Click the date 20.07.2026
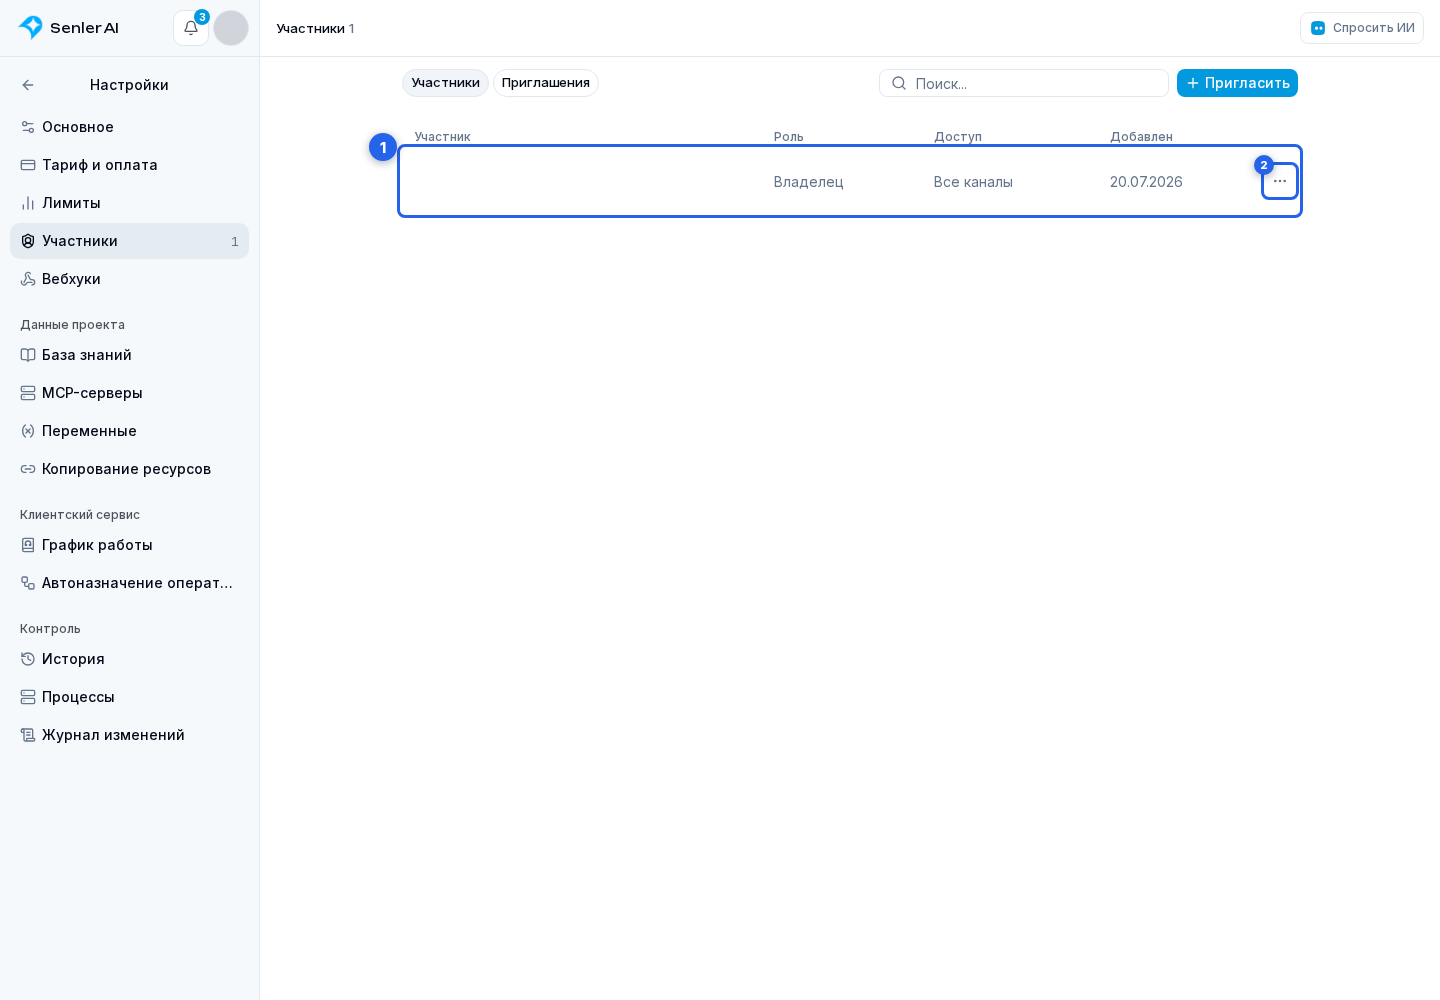 [x=1146, y=182]
